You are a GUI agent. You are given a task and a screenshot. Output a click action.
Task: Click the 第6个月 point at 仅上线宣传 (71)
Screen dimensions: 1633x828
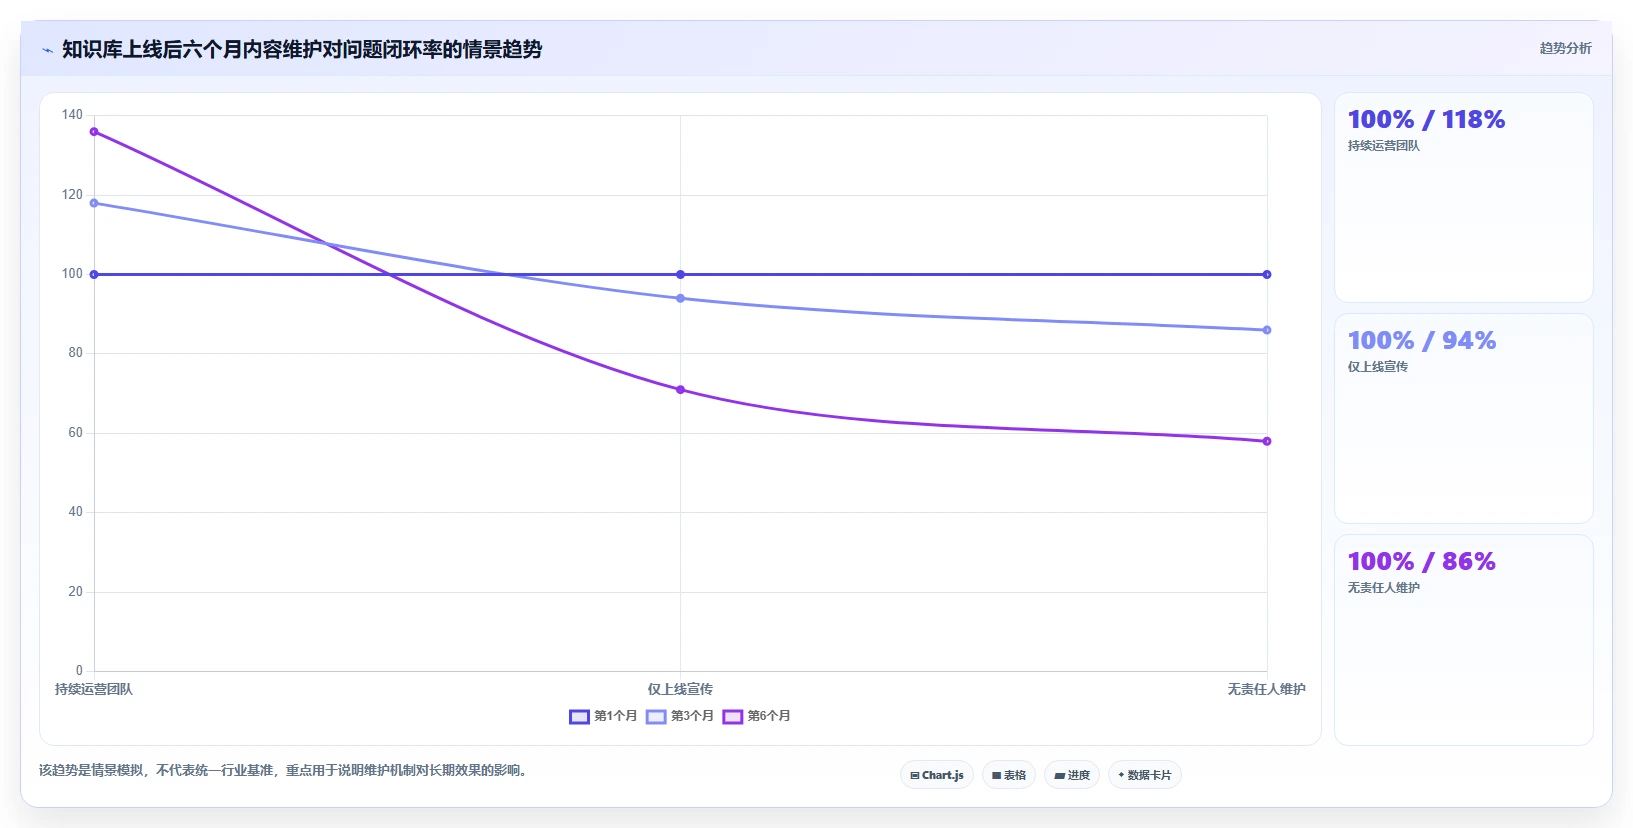[x=680, y=389]
